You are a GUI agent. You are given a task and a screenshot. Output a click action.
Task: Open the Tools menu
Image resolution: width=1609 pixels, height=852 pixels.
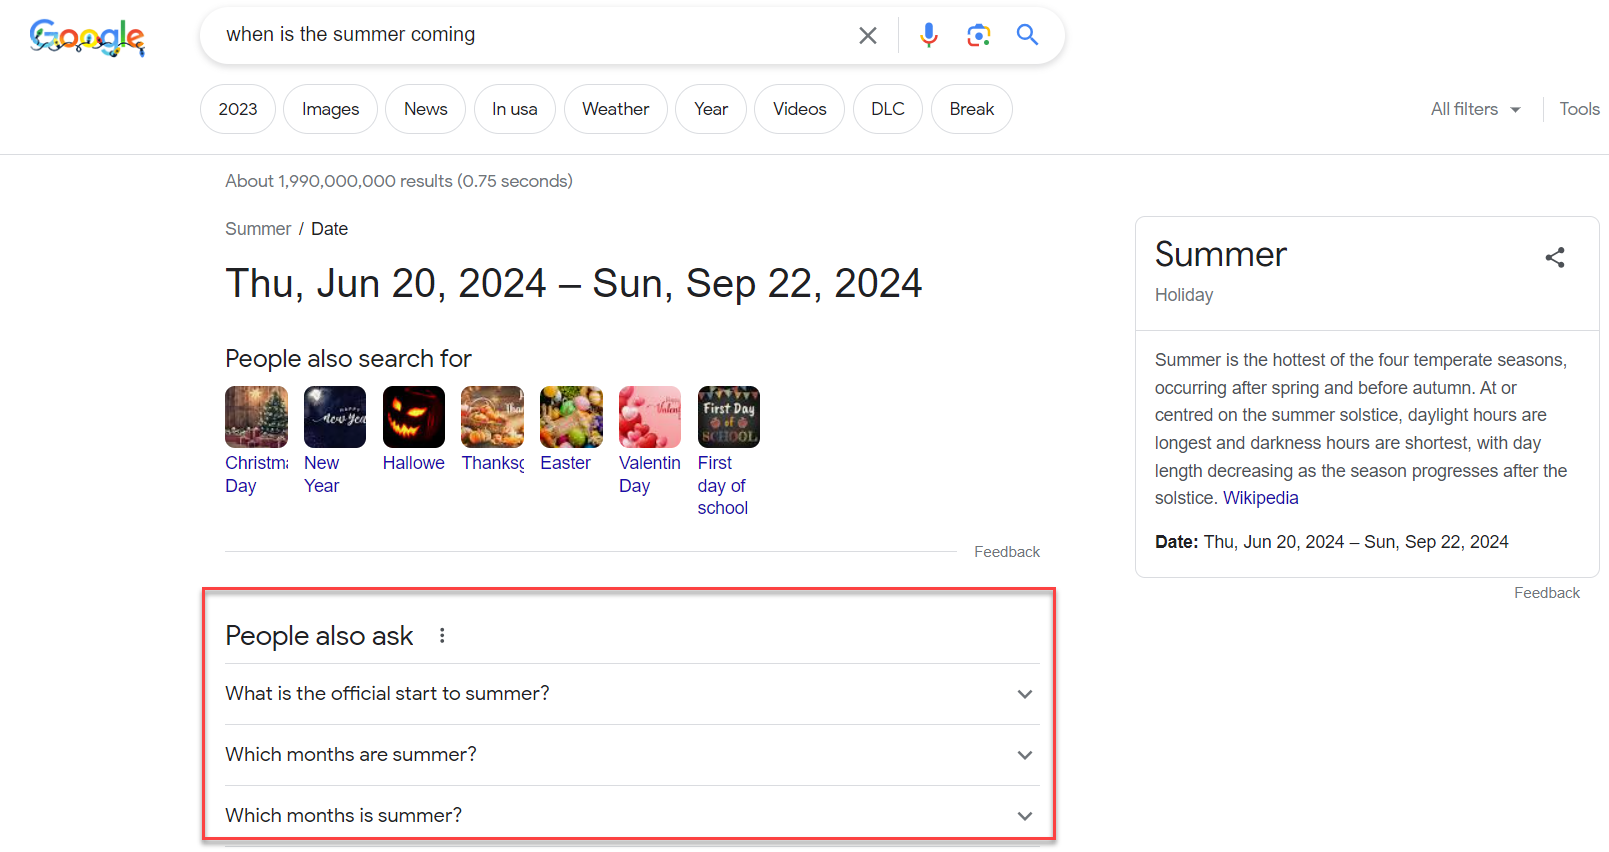[1579, 109]
